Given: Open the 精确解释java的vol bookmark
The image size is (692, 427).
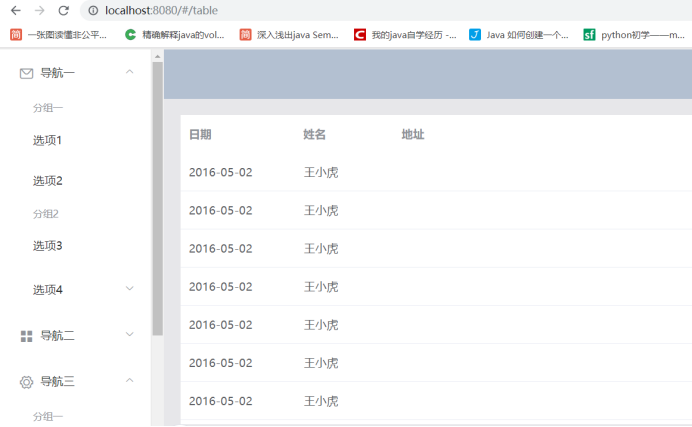Looking at the screenshot, I should (x=175, y=35).
